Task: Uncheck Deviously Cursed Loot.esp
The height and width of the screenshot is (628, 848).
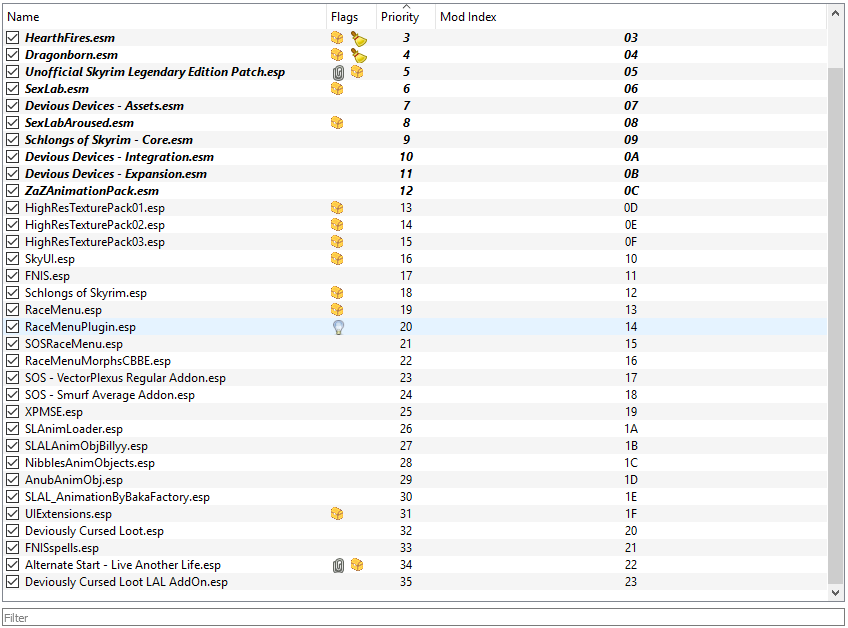Action: click(12, 531)
